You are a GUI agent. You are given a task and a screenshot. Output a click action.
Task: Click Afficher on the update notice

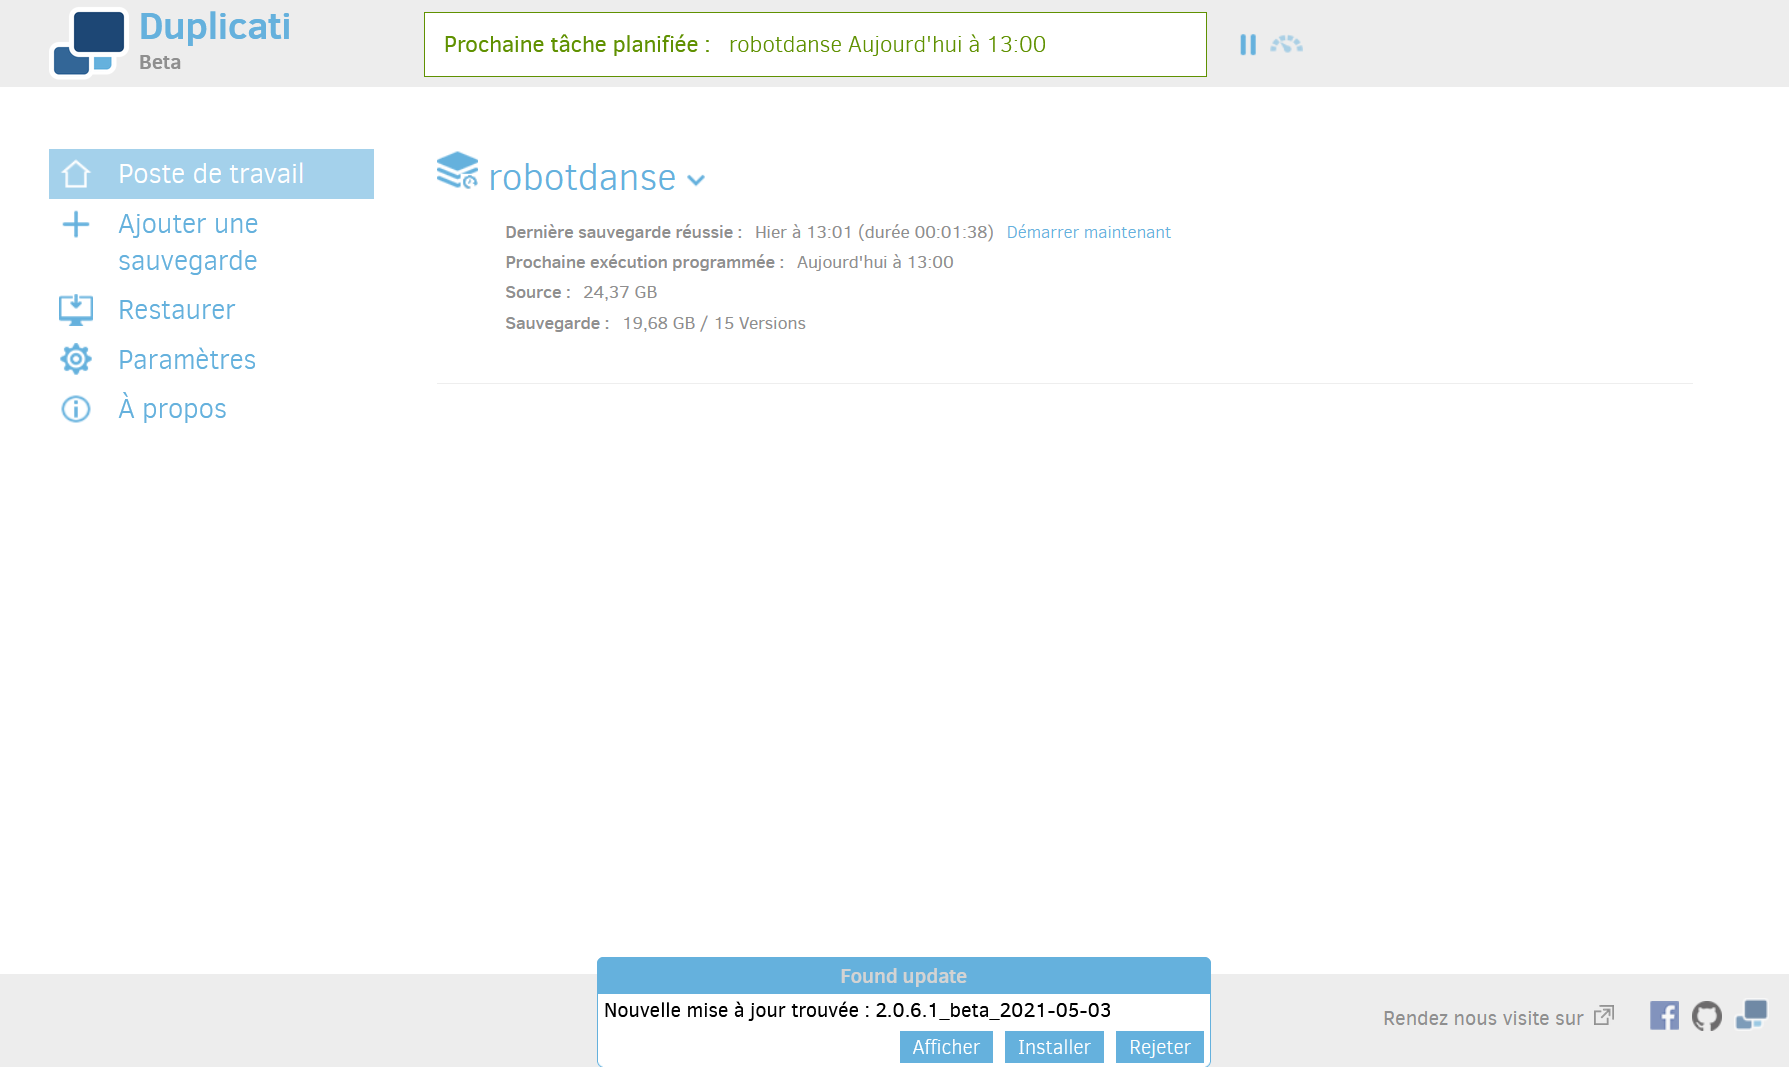[946, 1047]
